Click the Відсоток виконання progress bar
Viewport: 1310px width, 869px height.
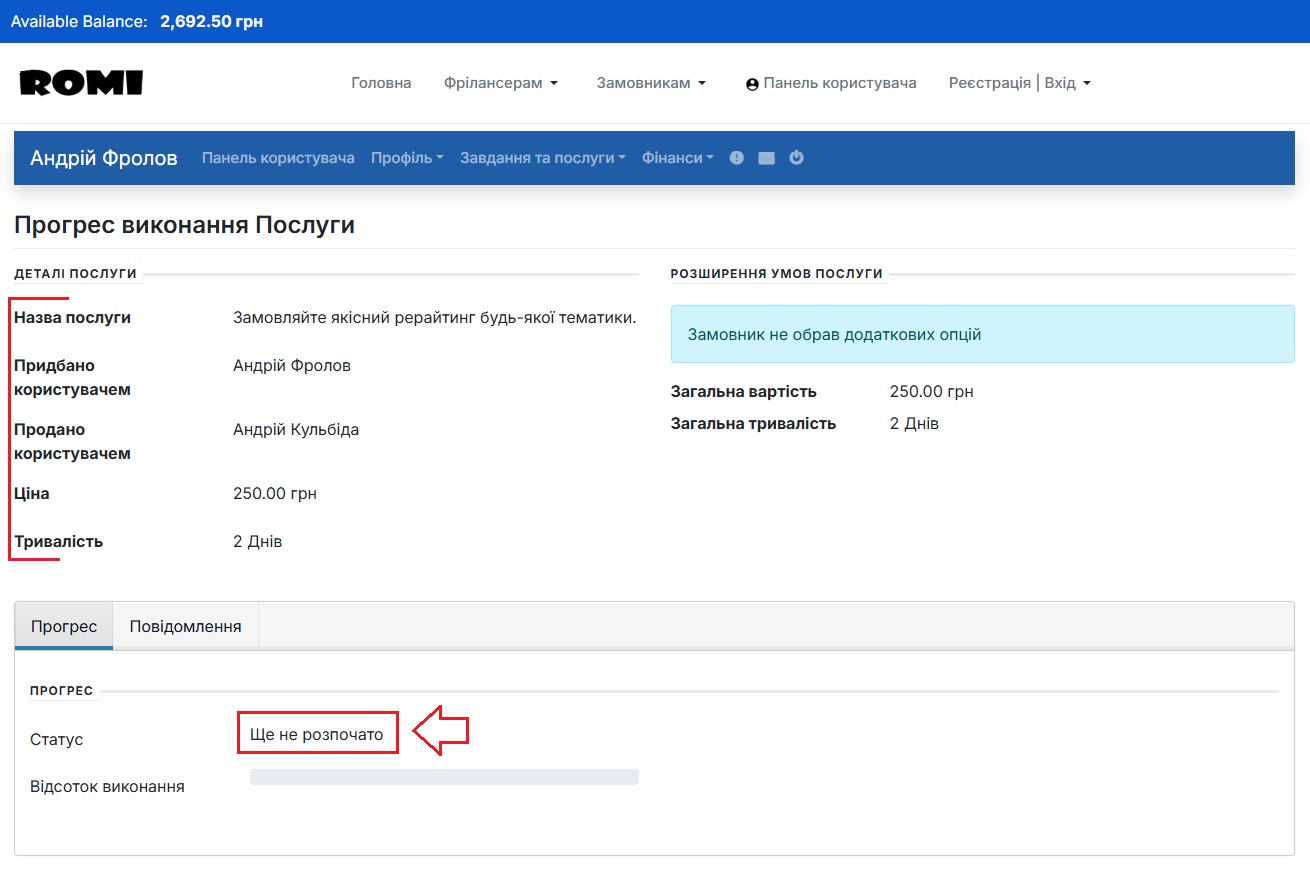[x=444, y=777]
